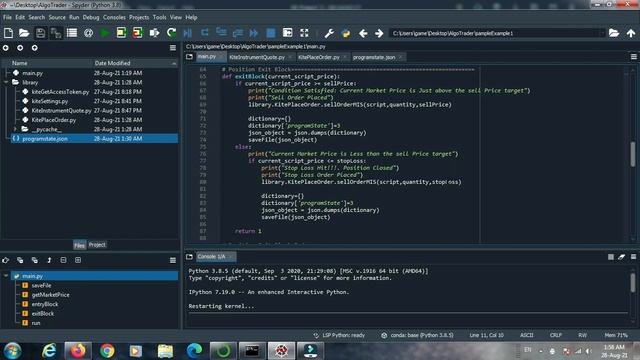Screen dimensions: 640x360
Task: Maximize the current pane
Action: (287, 33)
